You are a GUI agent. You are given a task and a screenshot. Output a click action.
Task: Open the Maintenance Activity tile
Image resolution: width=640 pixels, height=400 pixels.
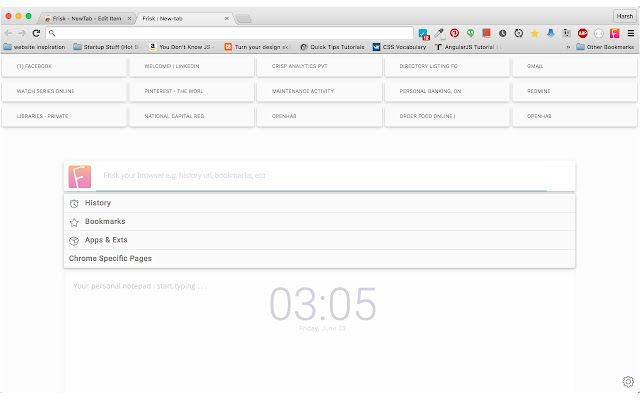tap(320, 91)
